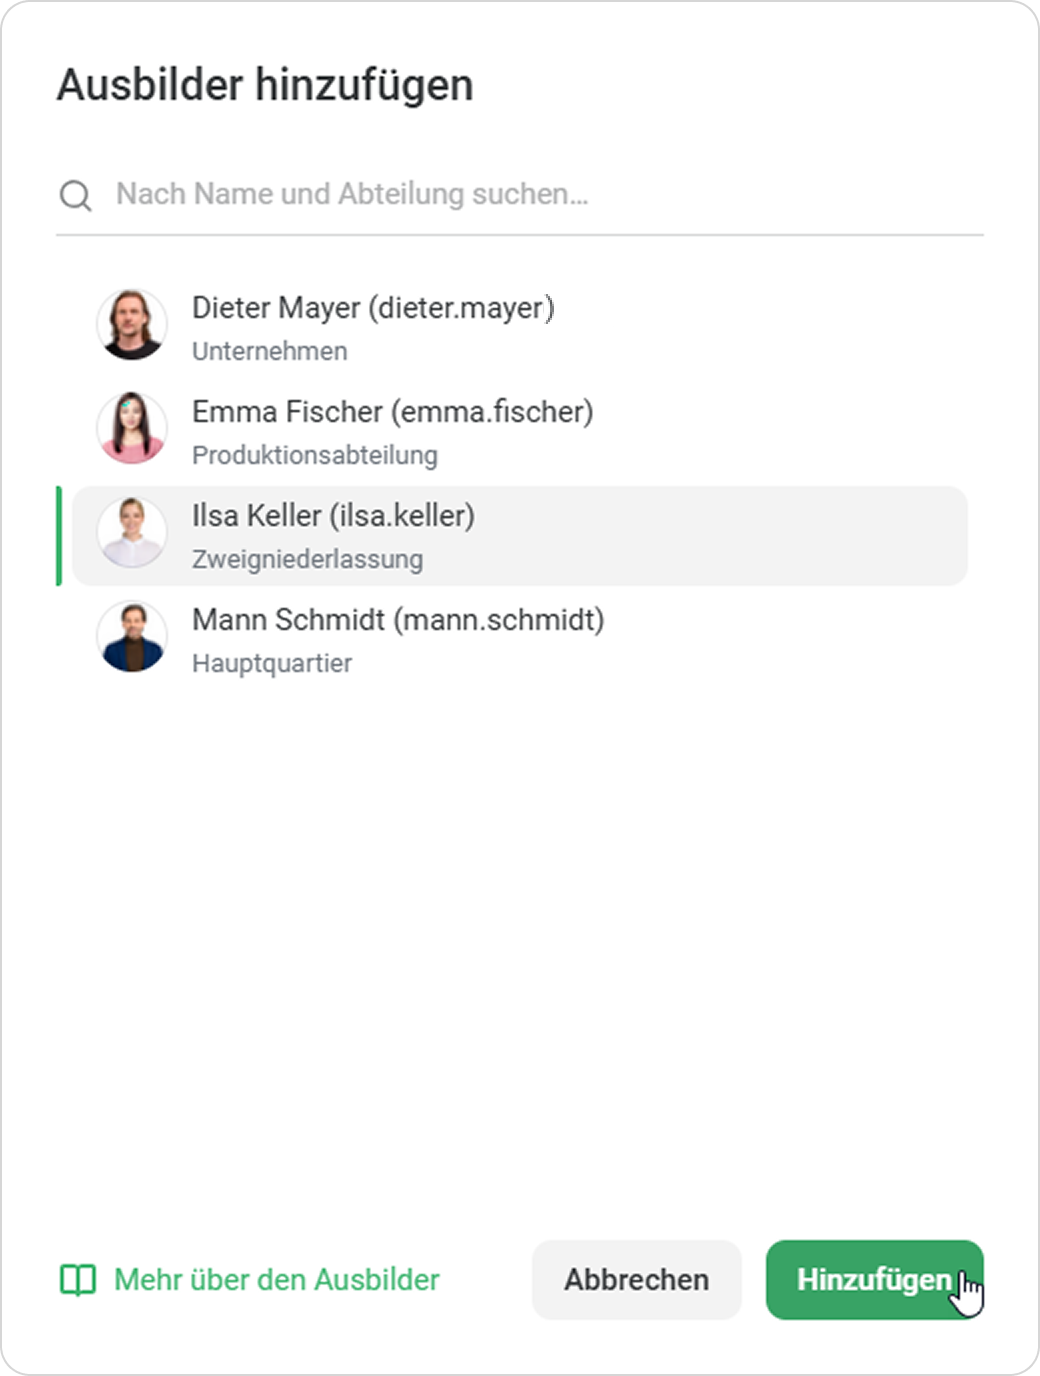Select Dieter Mayer (dieter.mayer) from list
The image size is (1040, 1376).
pyautogui.click(x=372, y=308)
